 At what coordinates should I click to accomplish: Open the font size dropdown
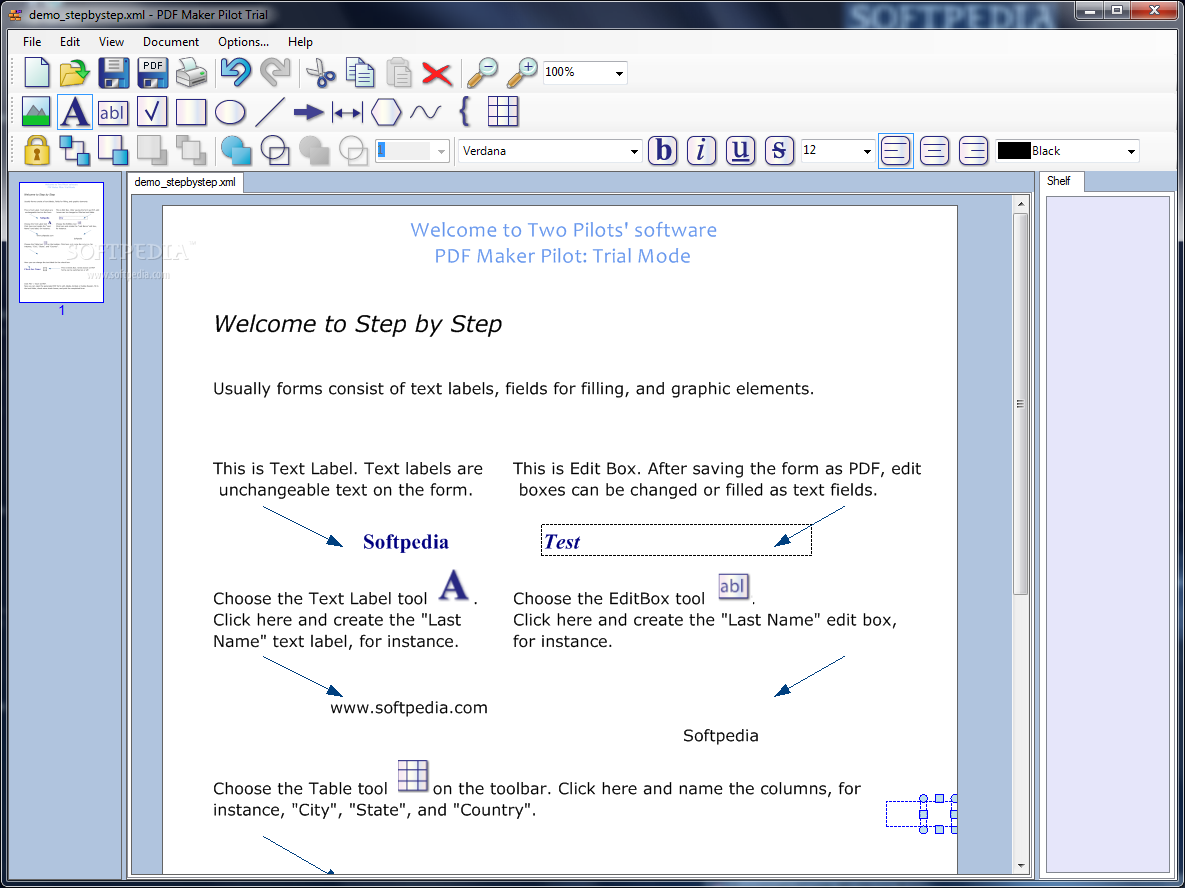pos(867,151)
